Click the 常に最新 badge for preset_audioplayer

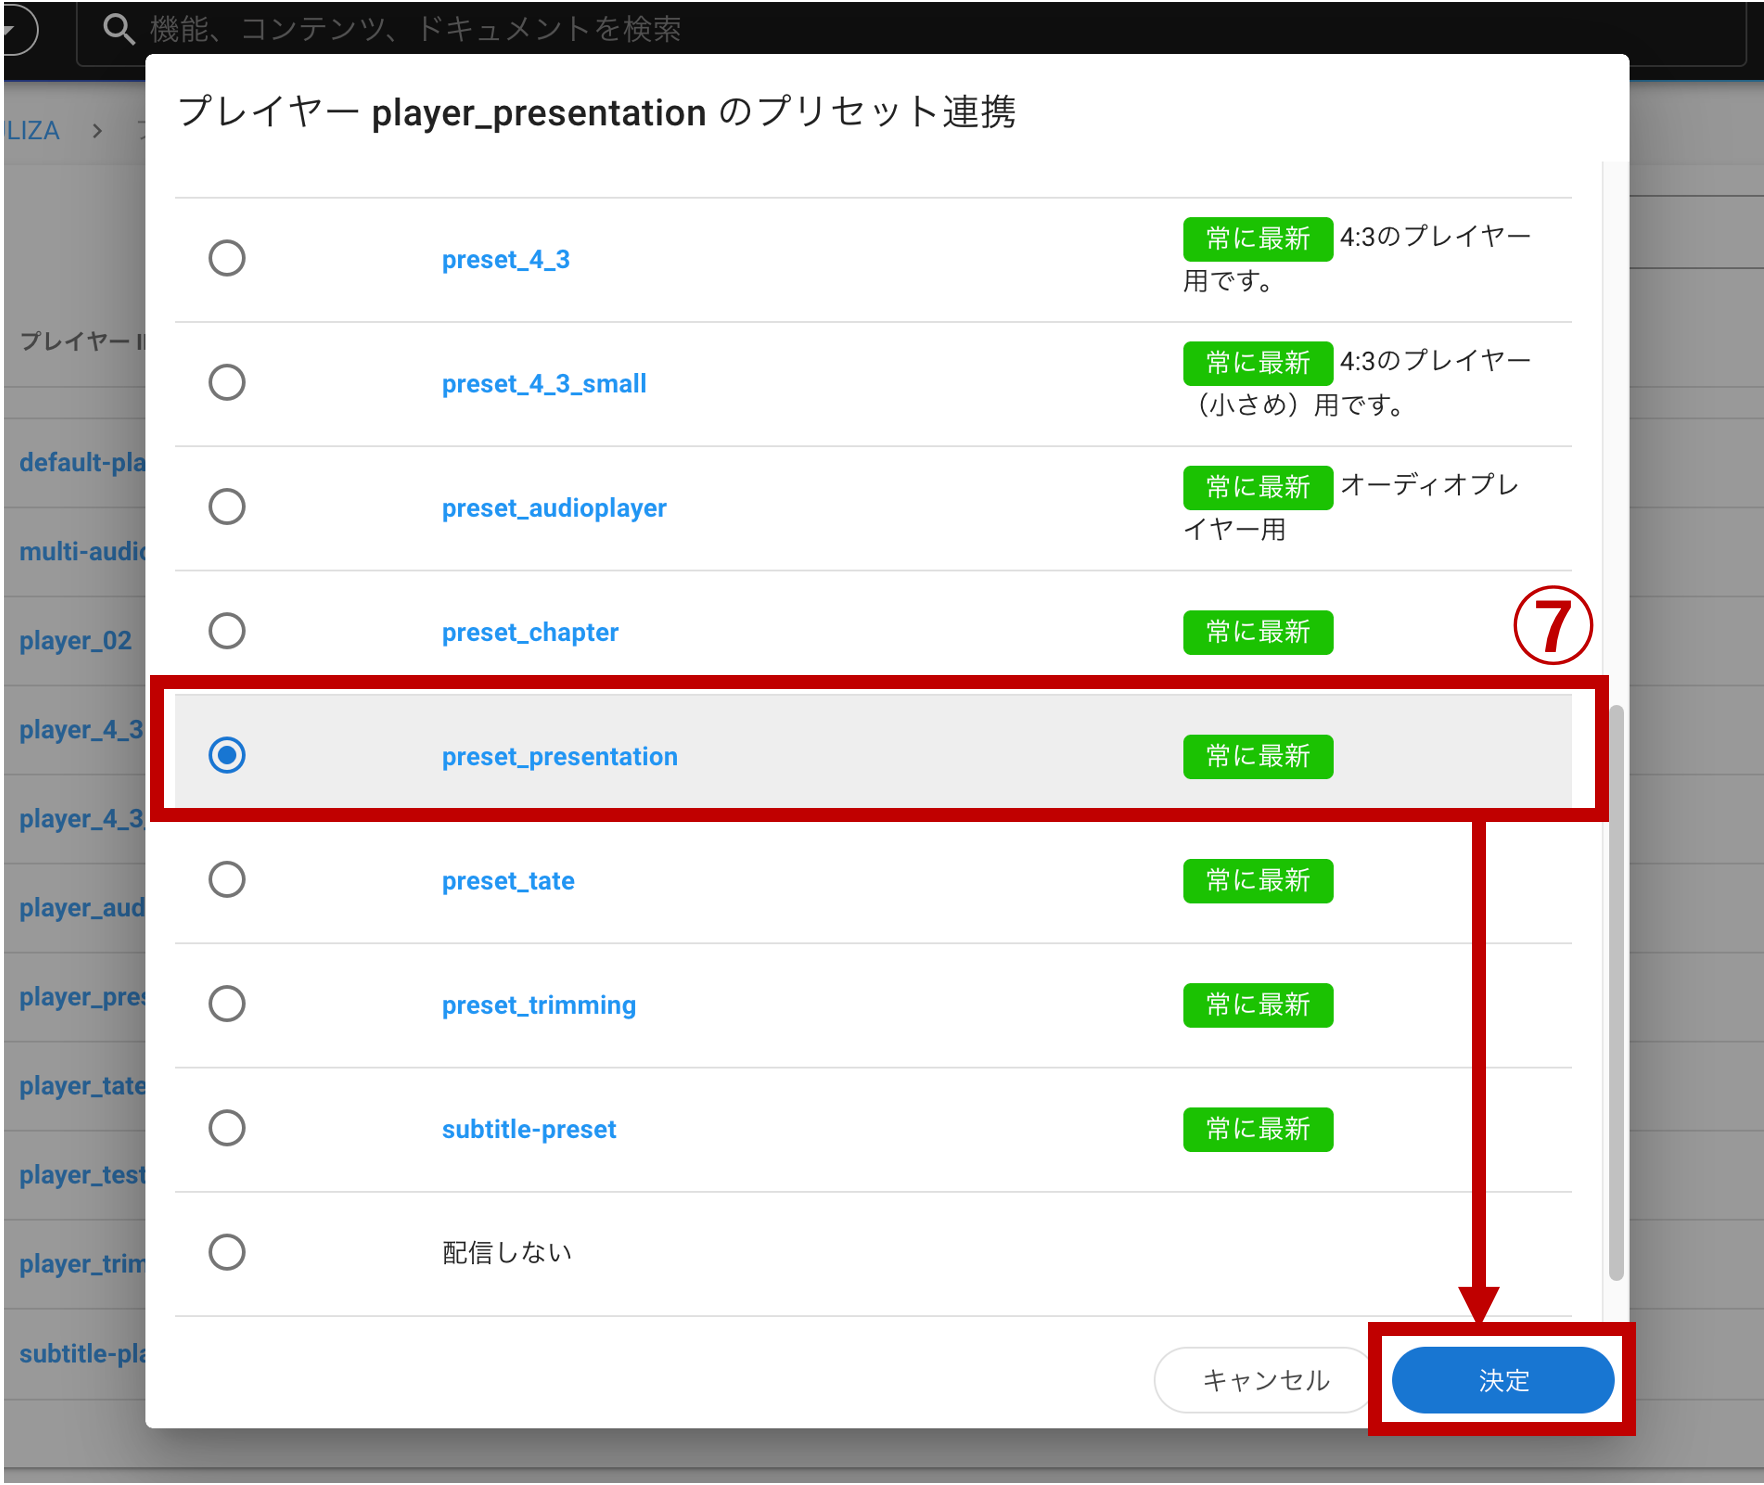click(x=1258, y=487)
